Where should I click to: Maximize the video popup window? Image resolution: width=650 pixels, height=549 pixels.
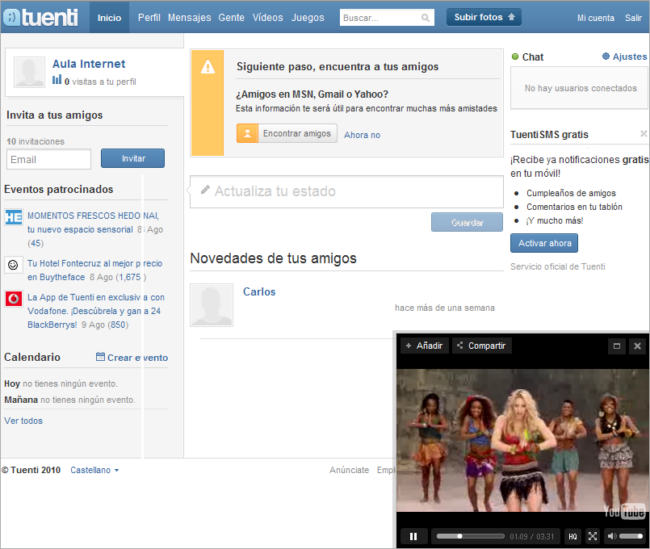pyautogui.click(x=617, y=346)
